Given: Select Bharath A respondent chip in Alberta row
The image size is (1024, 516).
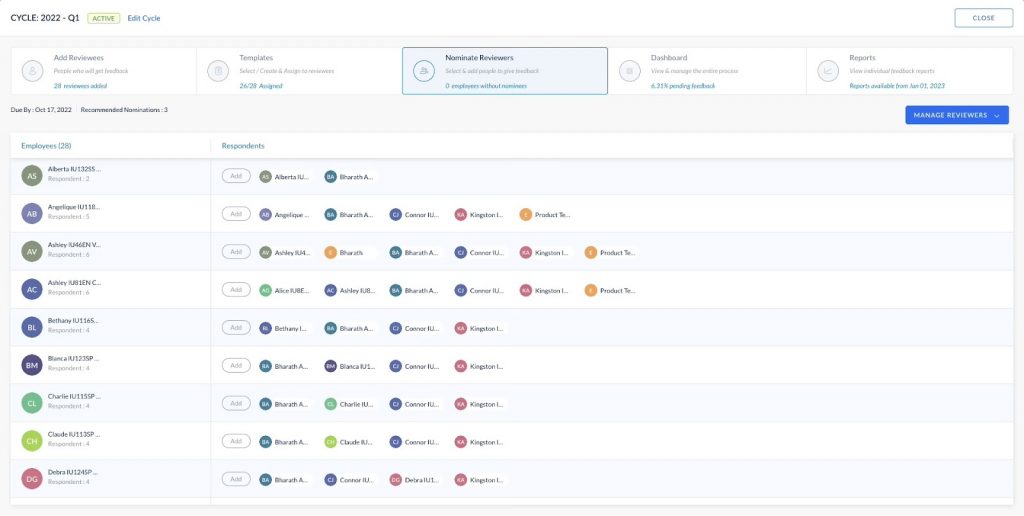Looking at the screenshot, I should pos(349,176).
